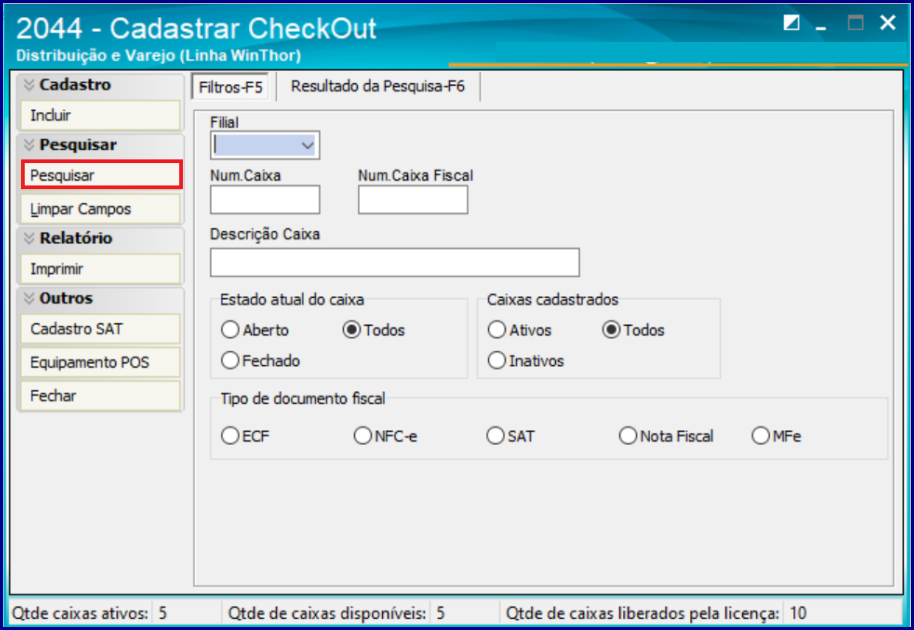The image size is (914, 630).
Task: Switch to Resultado da Pesquisa-F6 tab
Action: (x=378, y=86)
